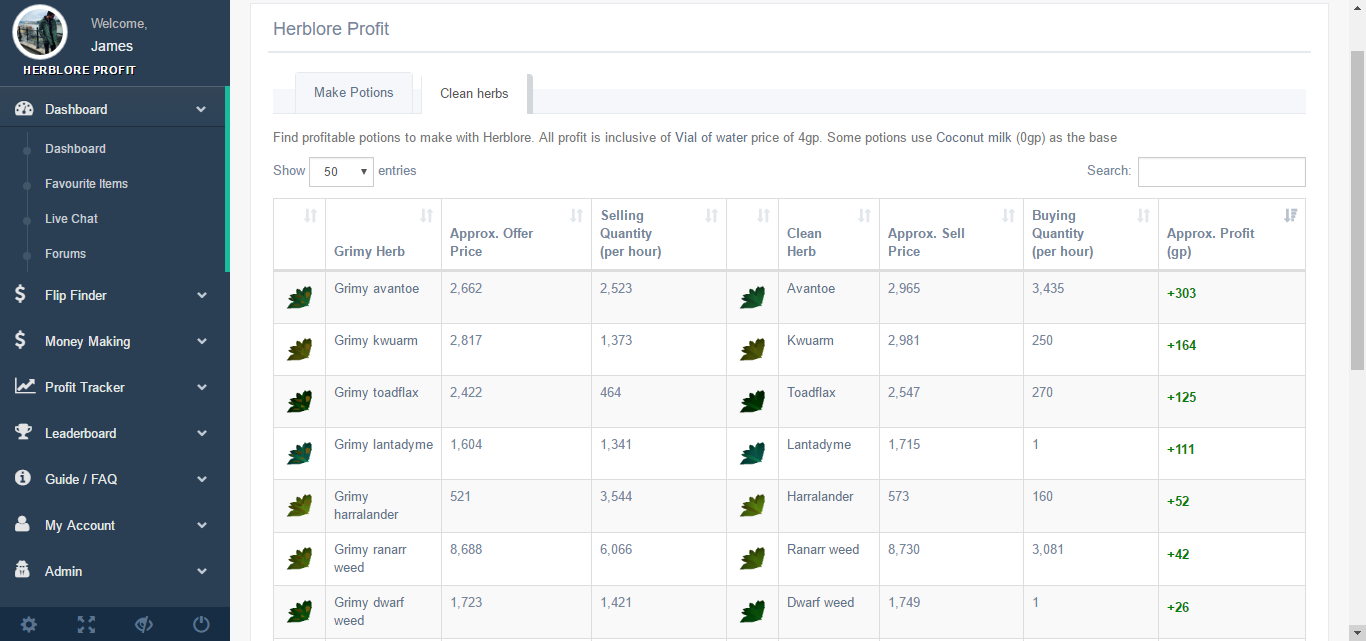1366x641 pixels.
Task: Sort by Clean Herb column header
Action: [x=829, y=234]
